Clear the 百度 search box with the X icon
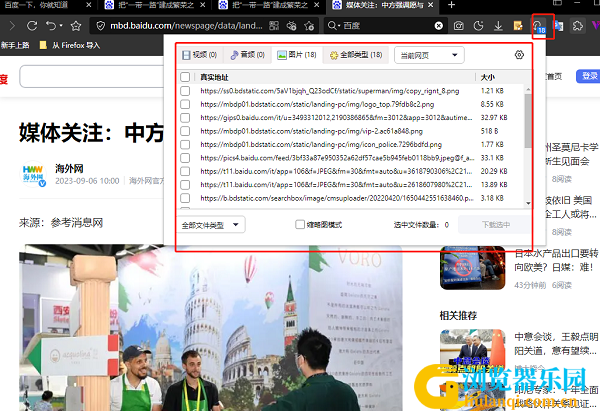The image size is (600, 411). tap(439, 26)
